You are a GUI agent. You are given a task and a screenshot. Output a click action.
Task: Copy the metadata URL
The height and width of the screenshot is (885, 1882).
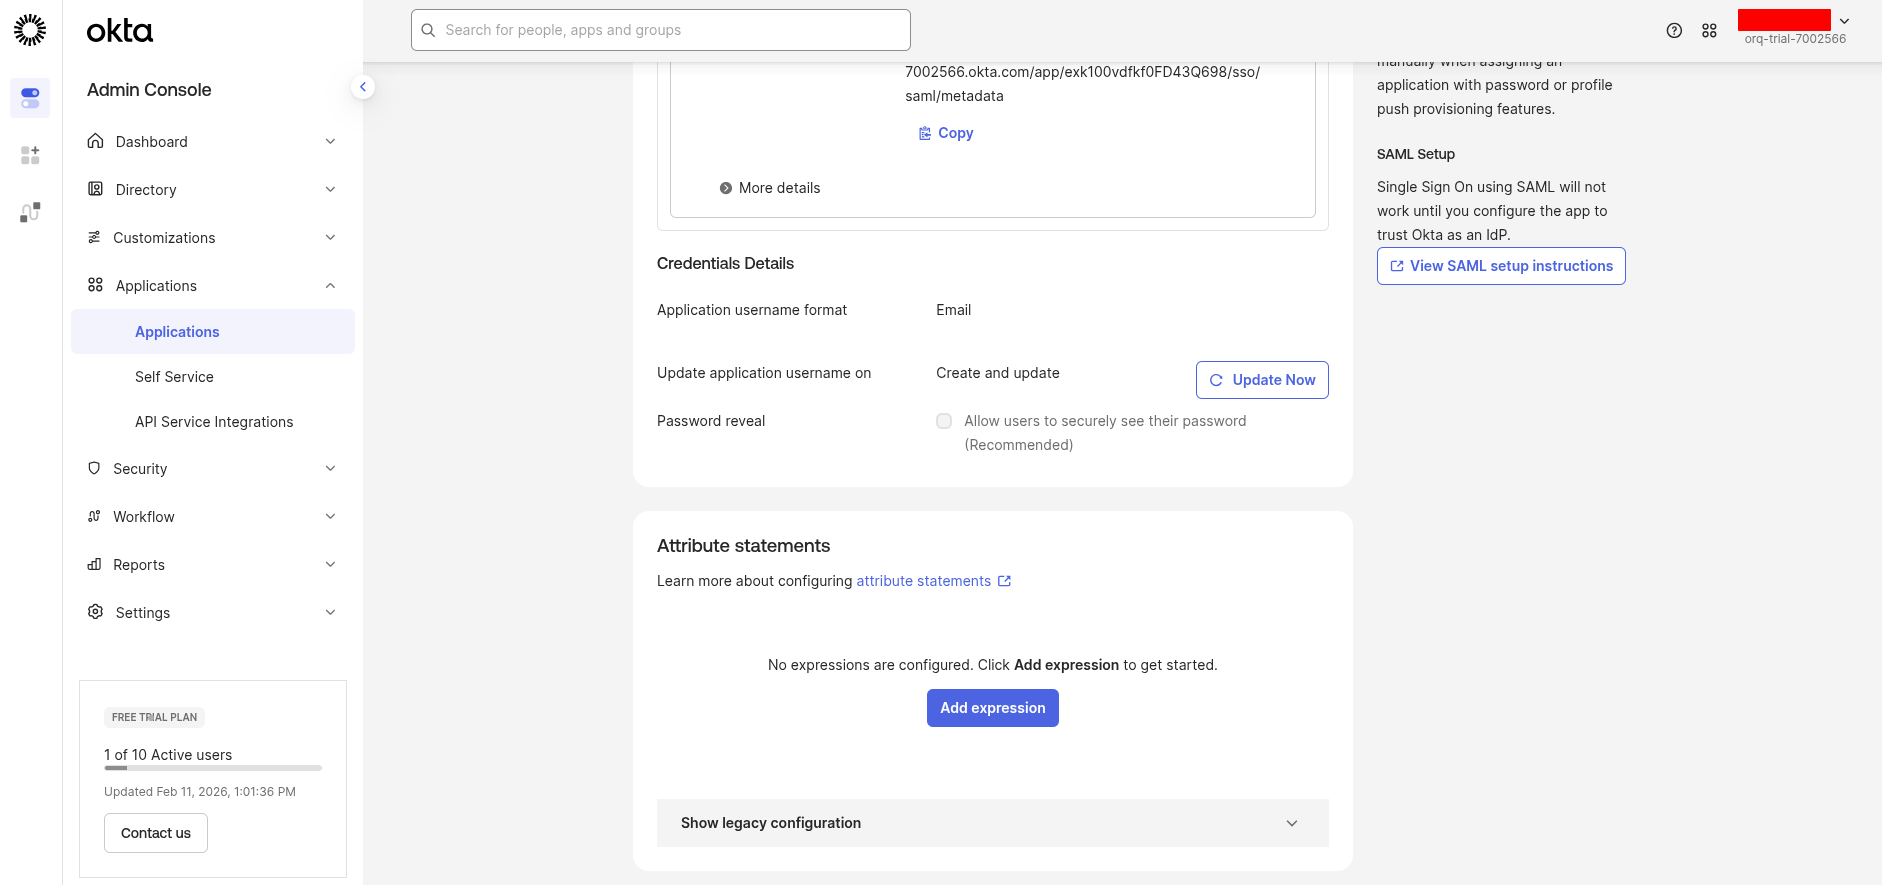click(946, 133)
